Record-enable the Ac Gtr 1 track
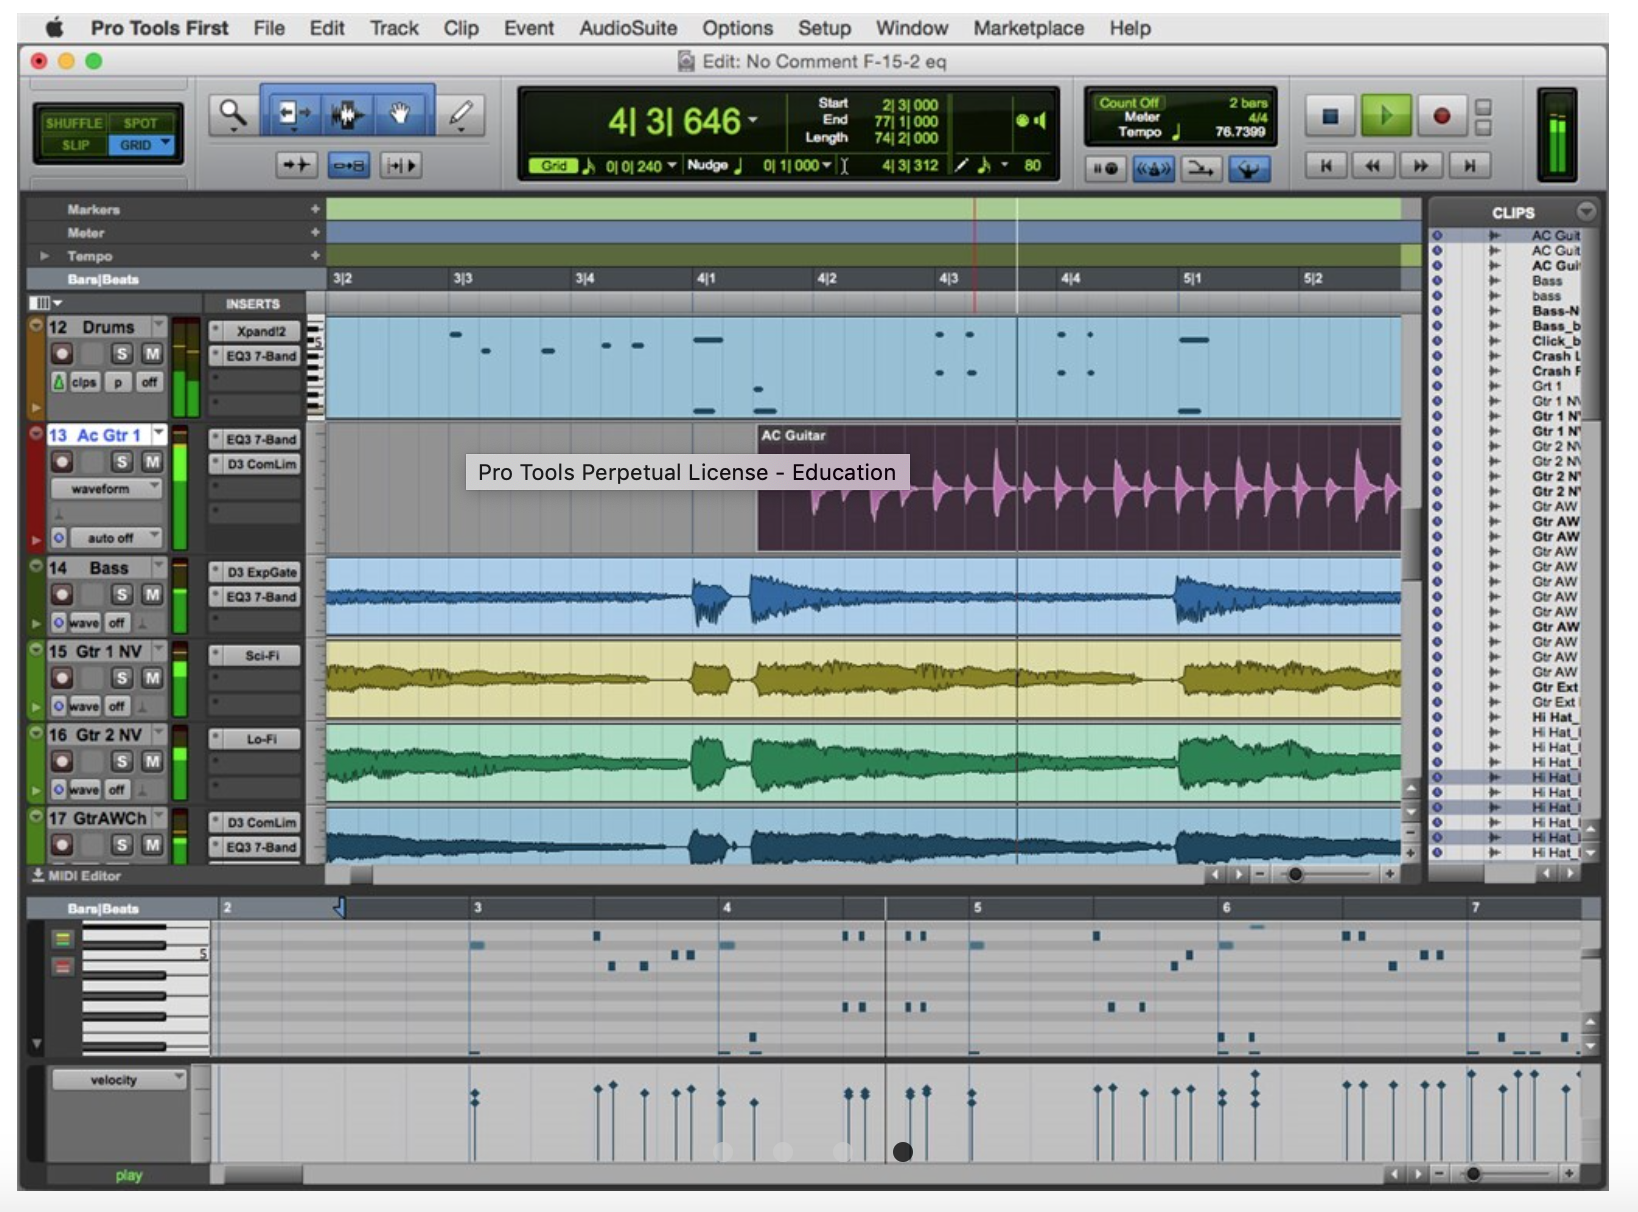Screen dimensions: 1638x1212 (x=61, y=462)
